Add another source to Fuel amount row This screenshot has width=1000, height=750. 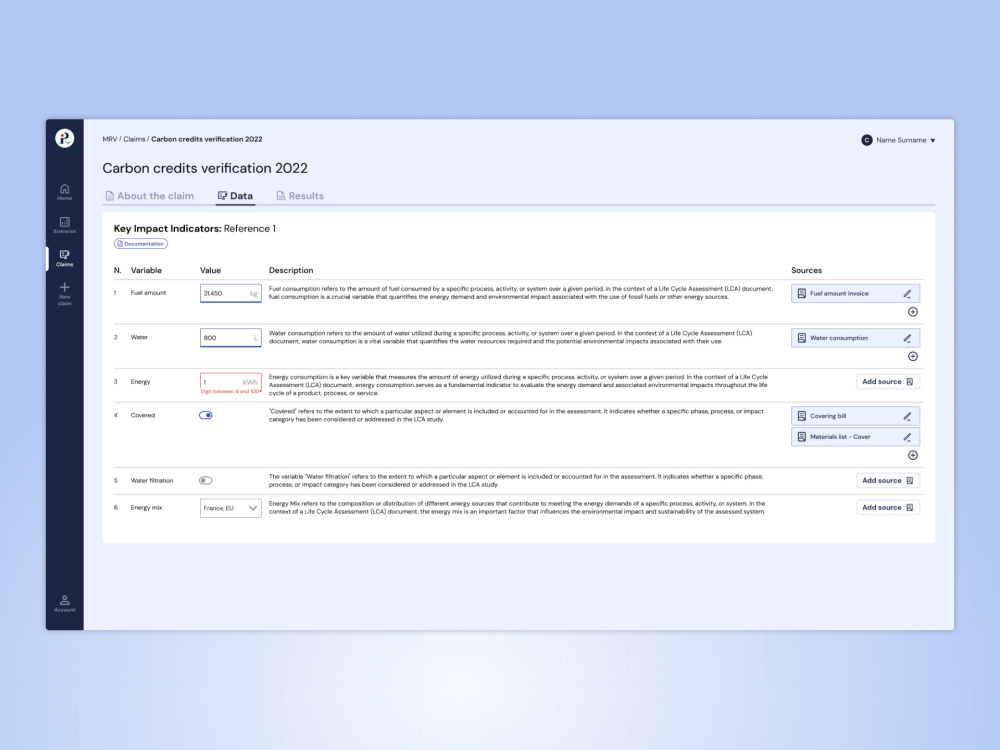[x=913, y=312]
